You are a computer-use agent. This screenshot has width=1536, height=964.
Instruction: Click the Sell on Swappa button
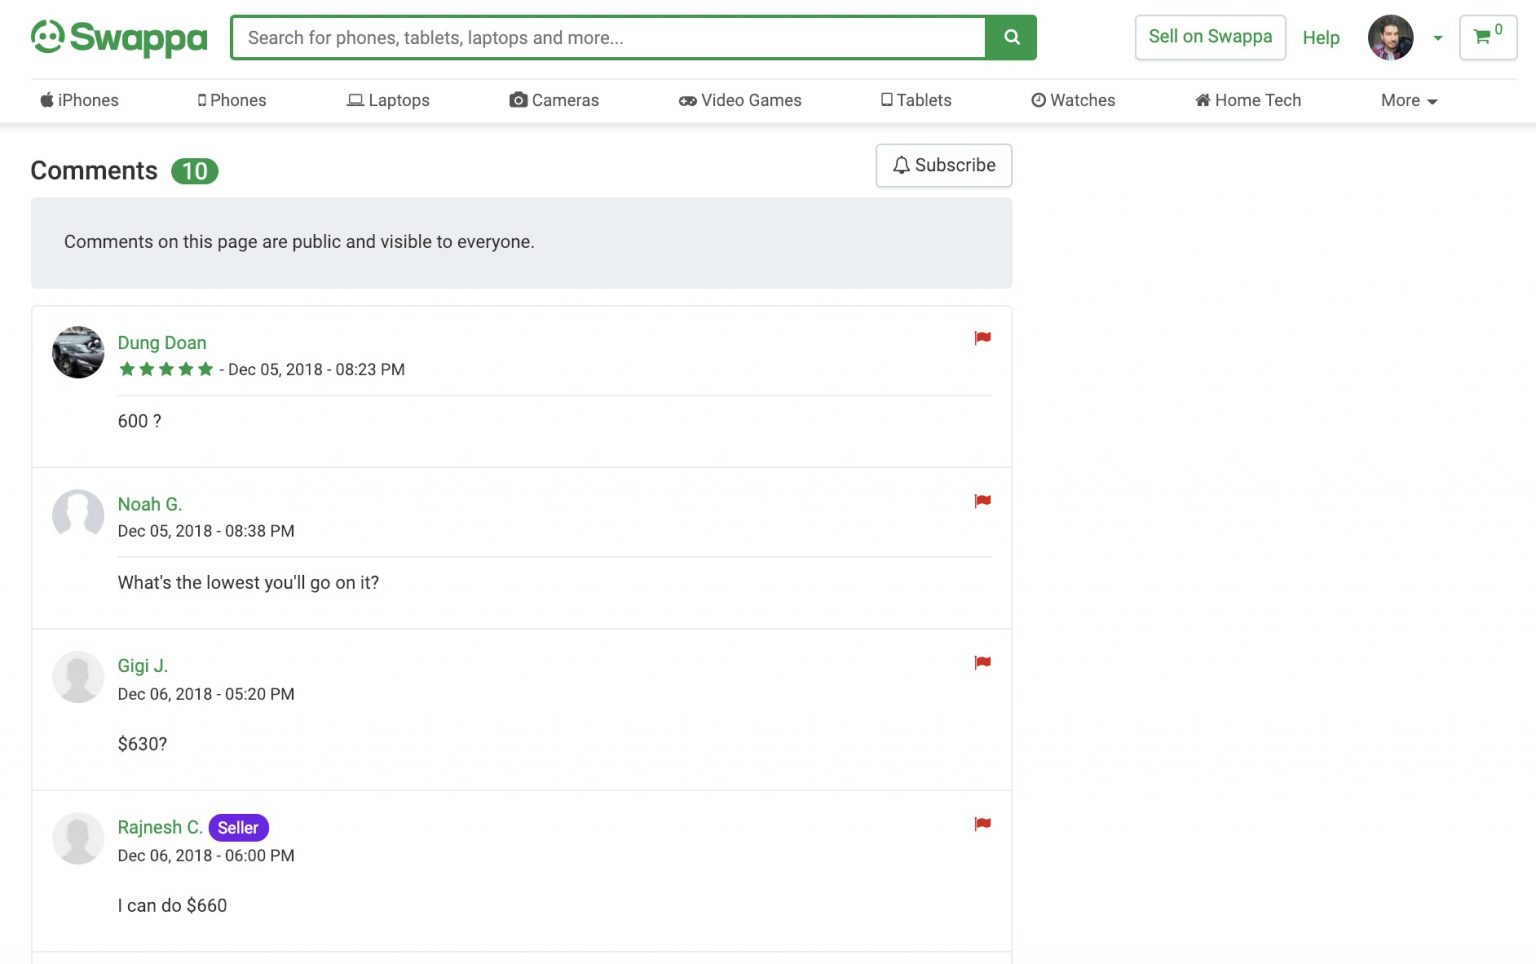click(1210, 36)
